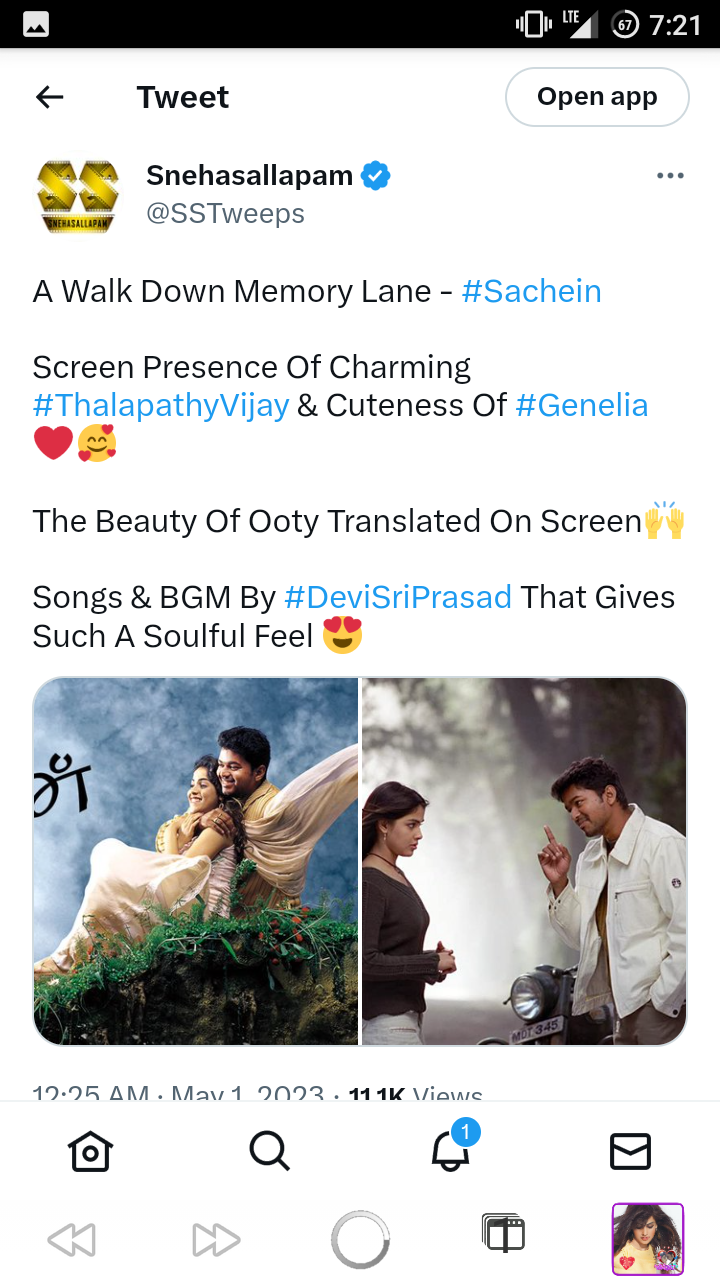Tap the circular browser home button
Image resolution: width=720 pixels, height=1280 pixels.
pyautogui.click(x=360, y=1240)
